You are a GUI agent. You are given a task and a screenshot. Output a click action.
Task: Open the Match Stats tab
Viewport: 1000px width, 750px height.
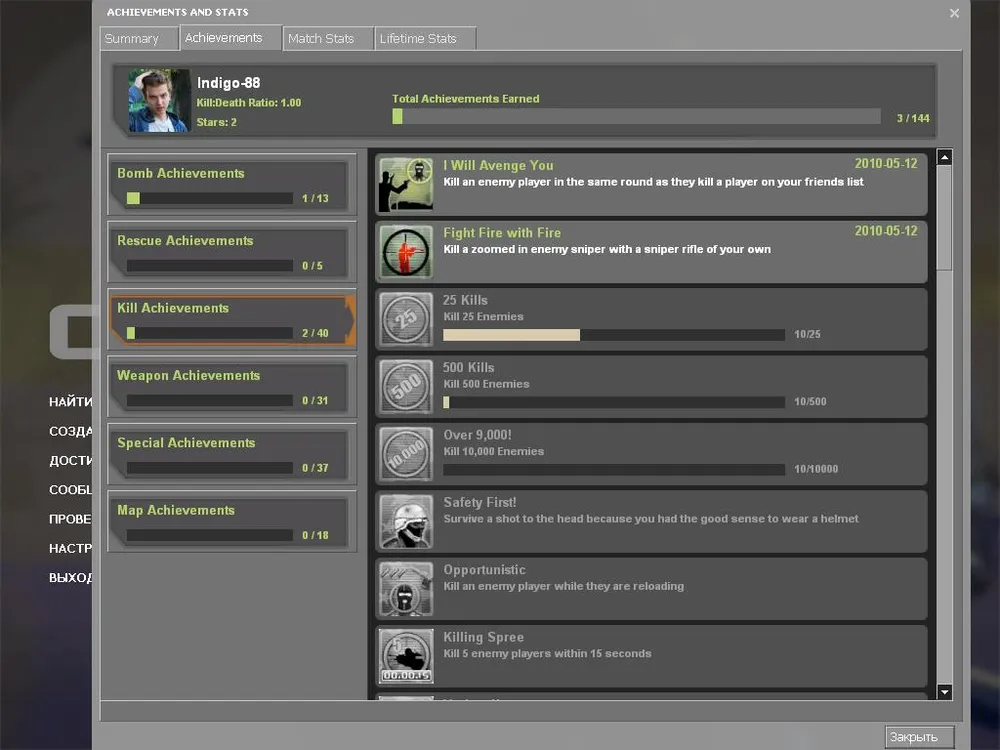tap(328, 38)
